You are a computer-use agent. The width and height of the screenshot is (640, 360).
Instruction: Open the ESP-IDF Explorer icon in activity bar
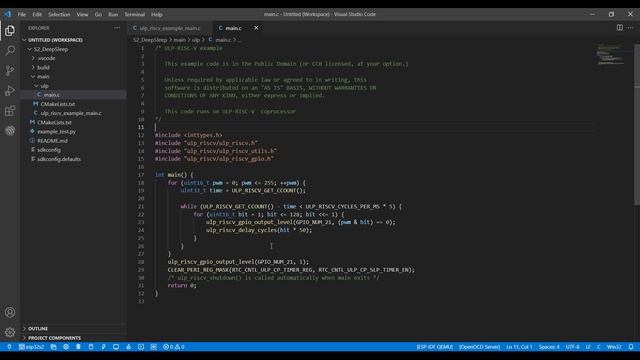click(x=10, y=131)
